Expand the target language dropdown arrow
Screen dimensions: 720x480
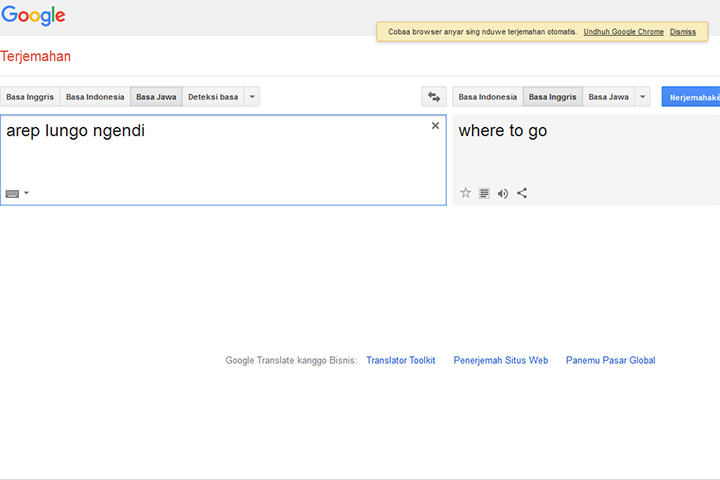coord(642,97)
